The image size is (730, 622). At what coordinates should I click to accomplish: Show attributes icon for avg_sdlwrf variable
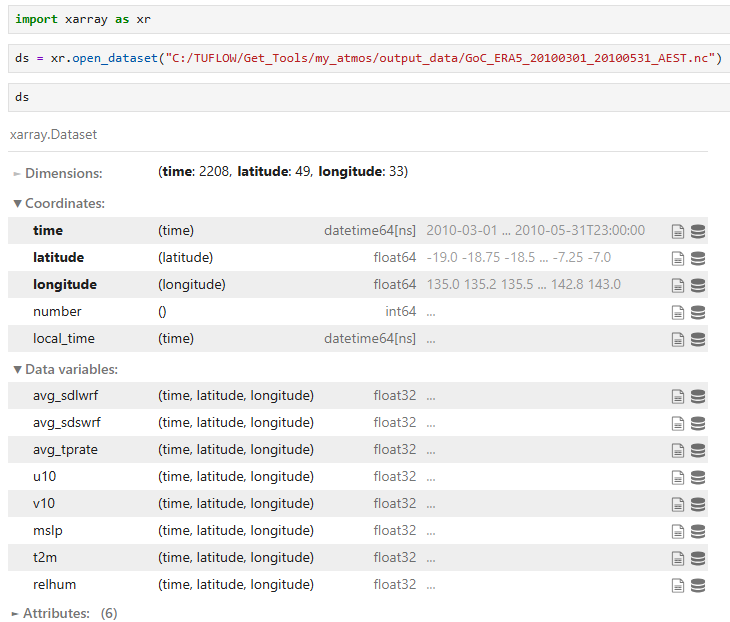[678, 396]
